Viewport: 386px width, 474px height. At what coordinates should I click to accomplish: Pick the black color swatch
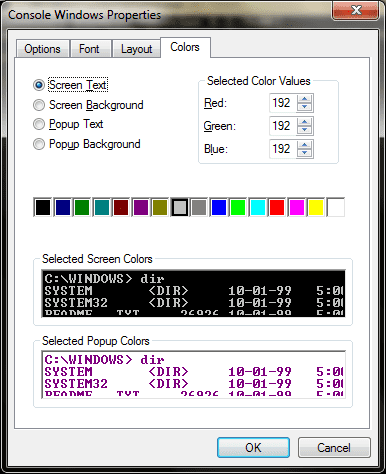(43, 207)
